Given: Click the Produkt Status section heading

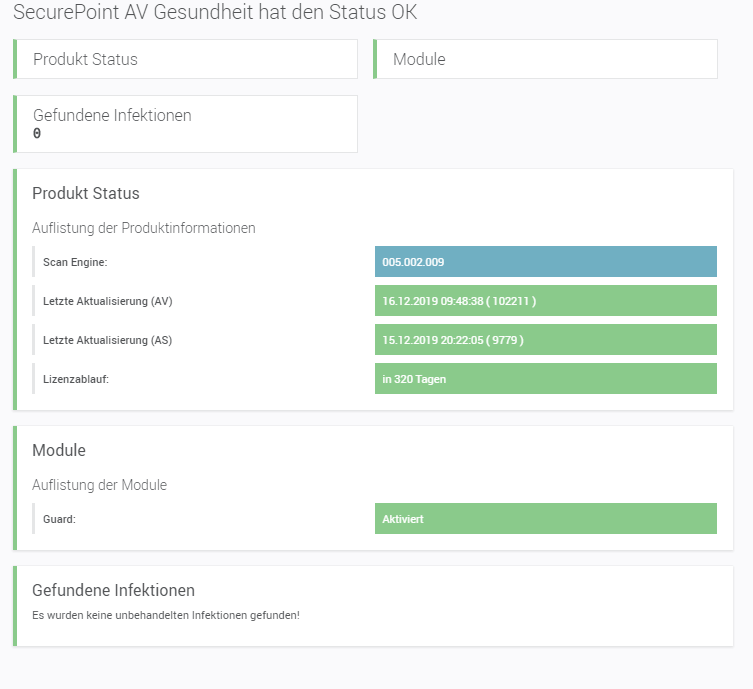Looking at the screenshot, I should click(x=86, y=193).
